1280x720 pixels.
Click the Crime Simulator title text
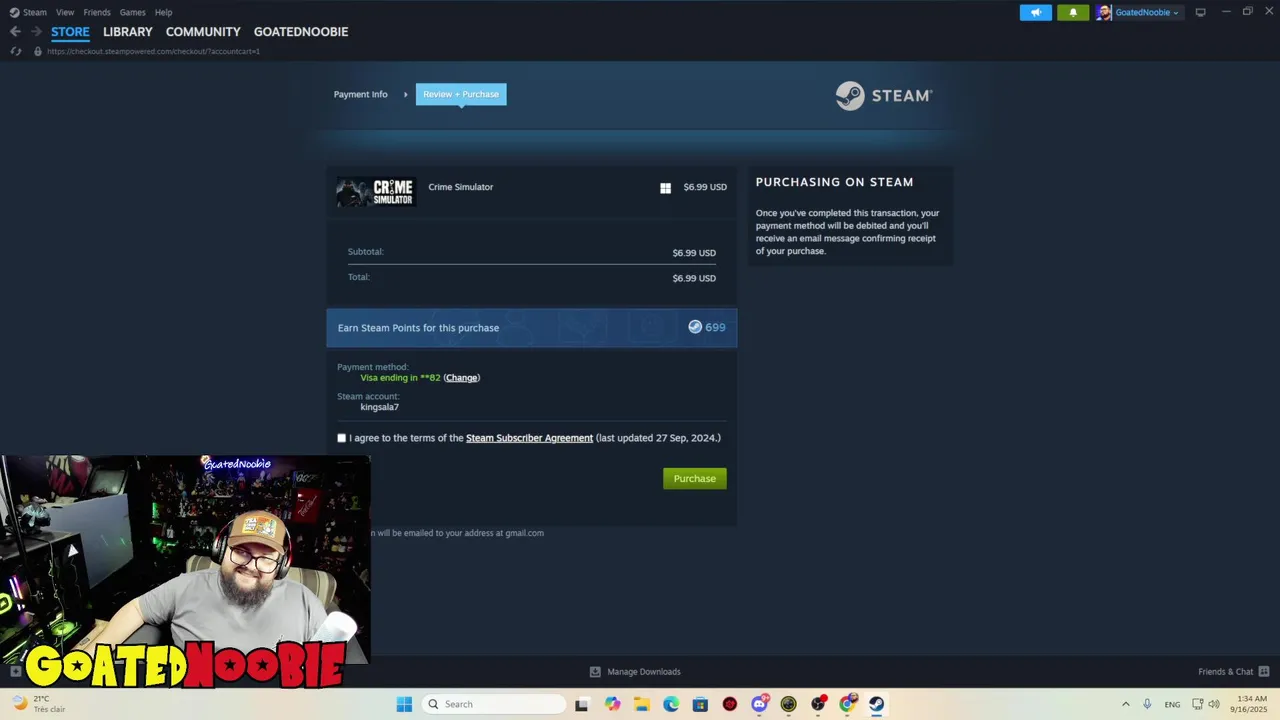click(x=460, y=187)
